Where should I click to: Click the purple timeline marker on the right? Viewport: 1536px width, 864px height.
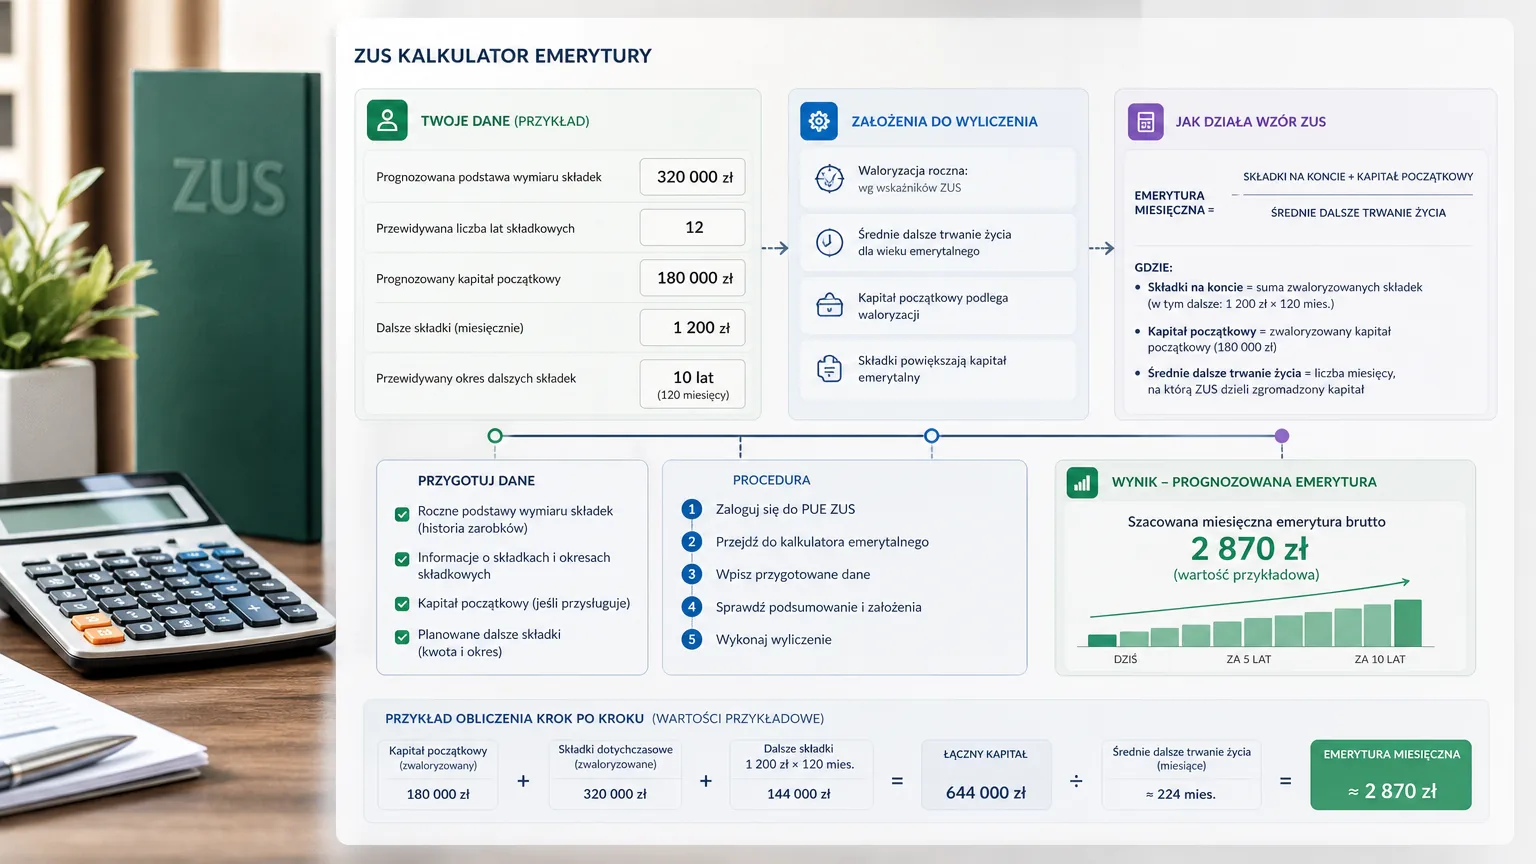click(1282, 436)
